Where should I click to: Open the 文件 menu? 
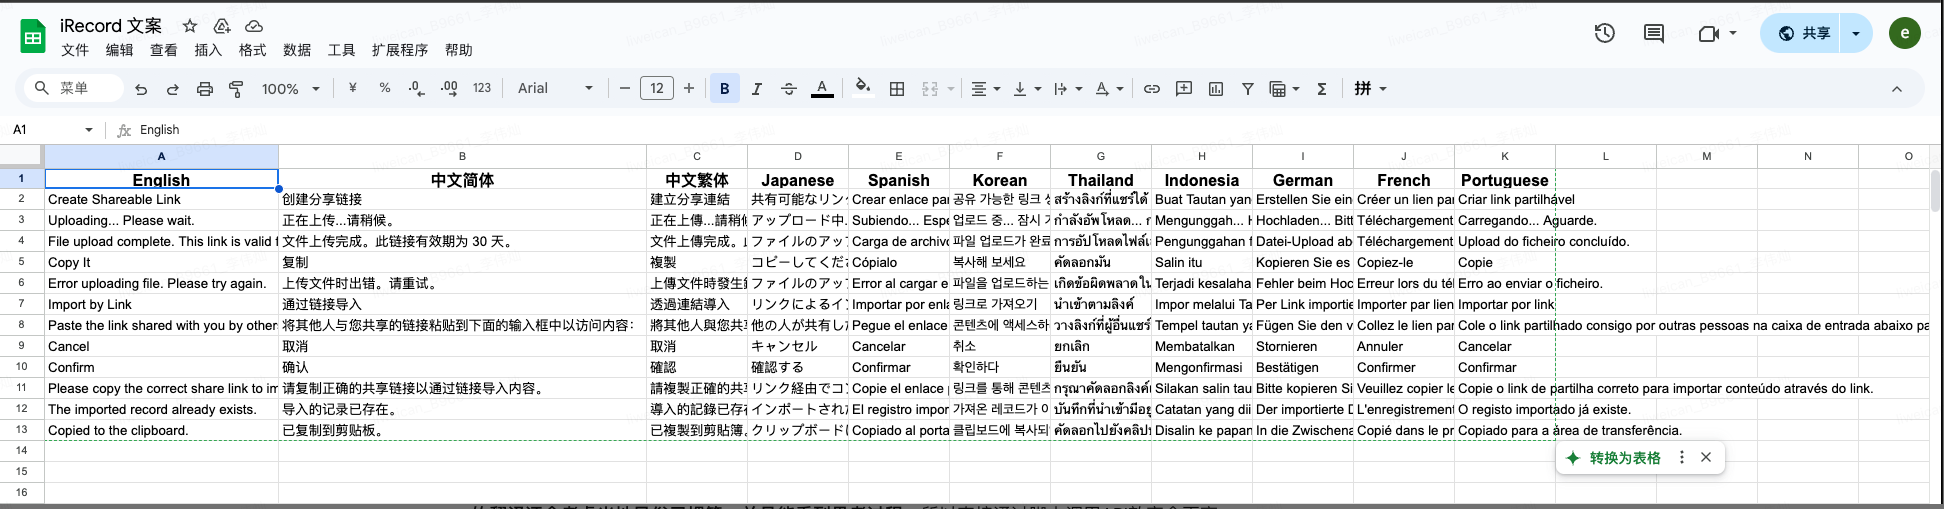click(x=75, y=50)
